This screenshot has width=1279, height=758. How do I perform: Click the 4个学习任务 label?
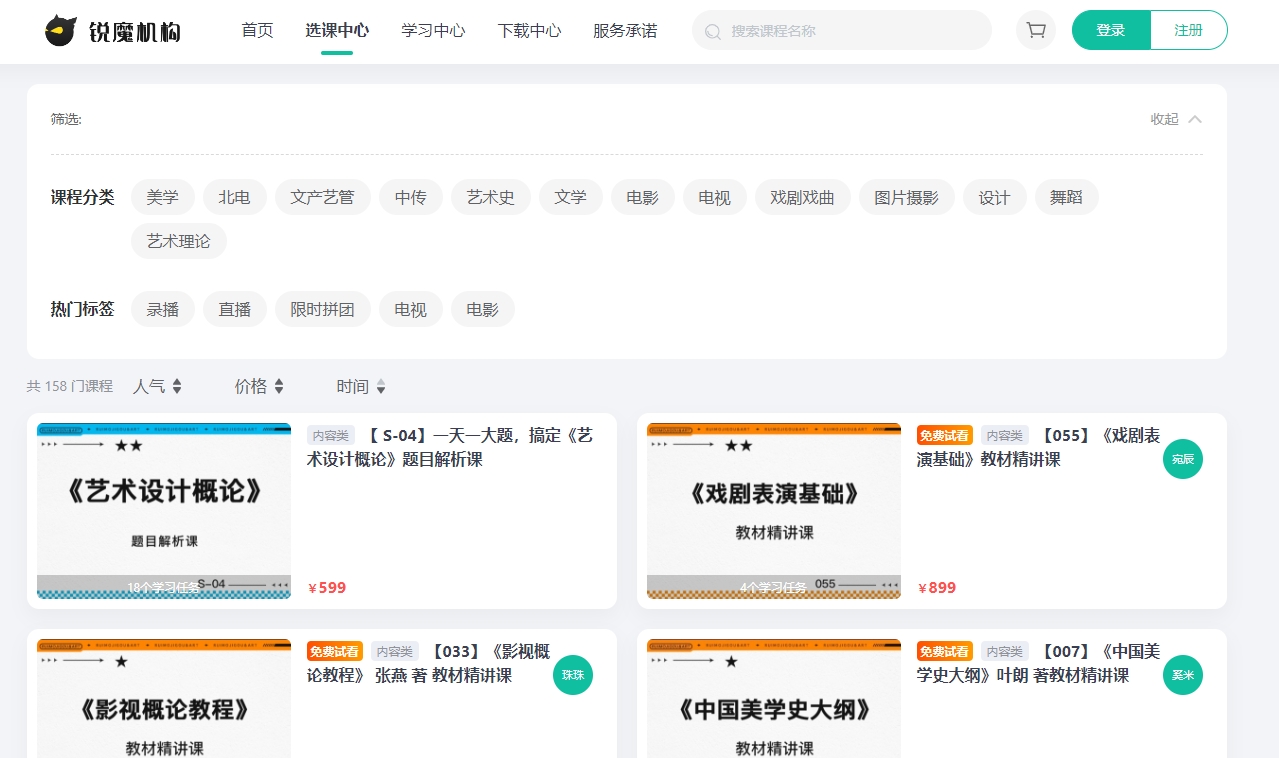pos(774,588)
